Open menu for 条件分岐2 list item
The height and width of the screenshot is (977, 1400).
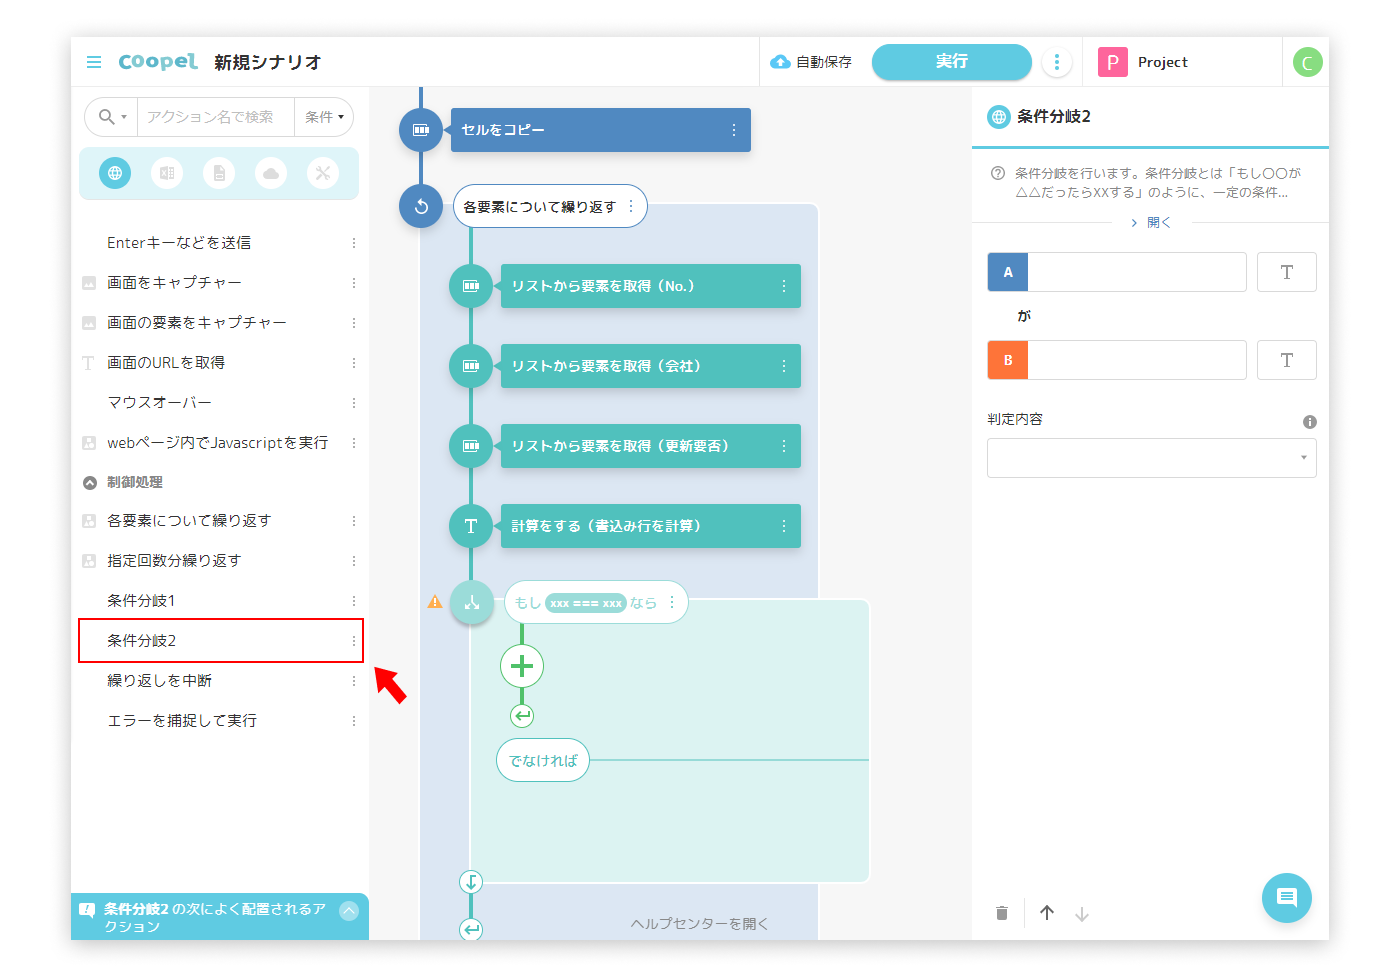[354, 641]
